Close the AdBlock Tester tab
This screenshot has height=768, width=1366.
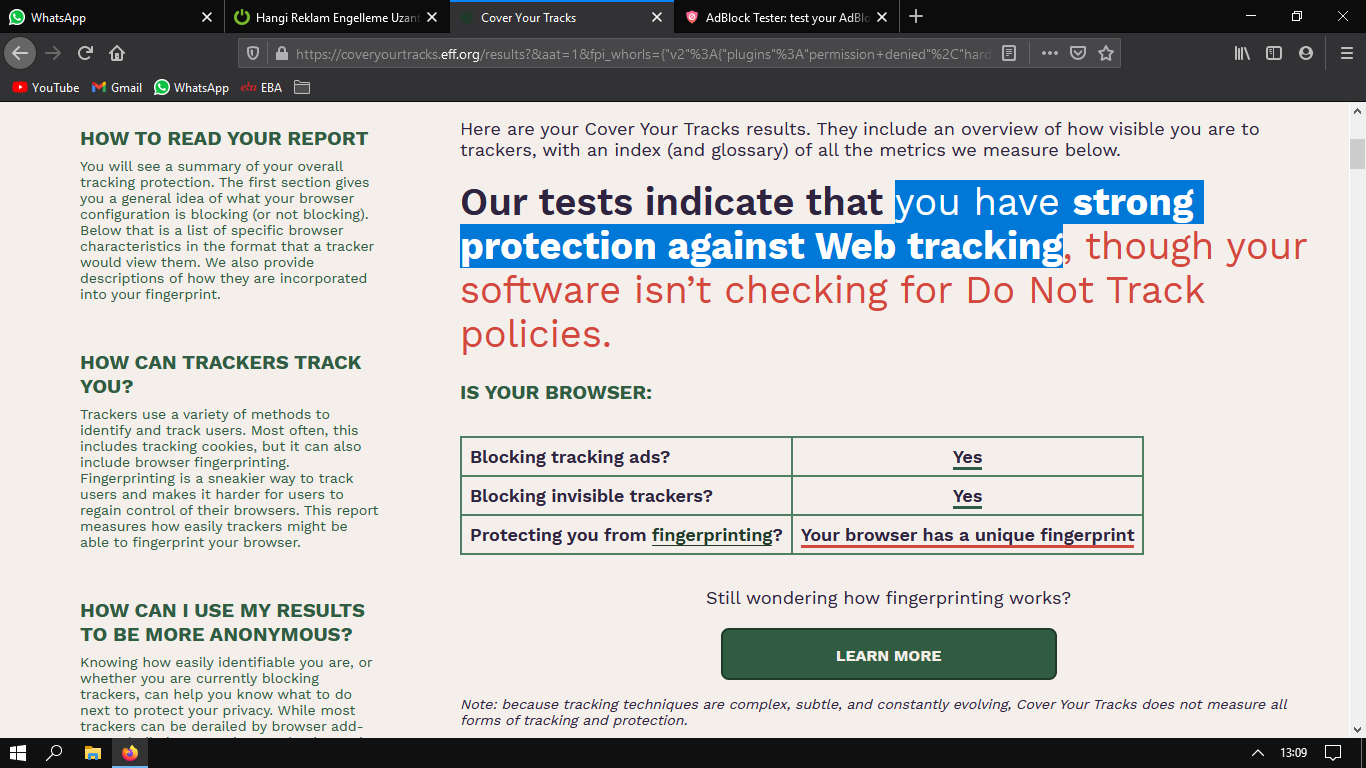tap(882, 17)
